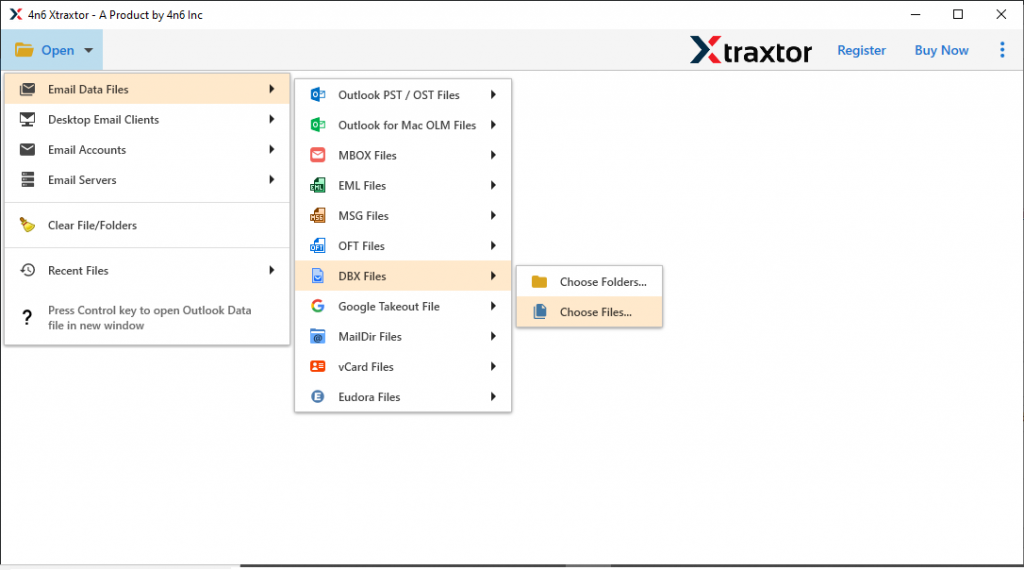Expand Outlook PST / OST Files arrow
Screen dimensions: 1024x570
click(x=493, y=95)
